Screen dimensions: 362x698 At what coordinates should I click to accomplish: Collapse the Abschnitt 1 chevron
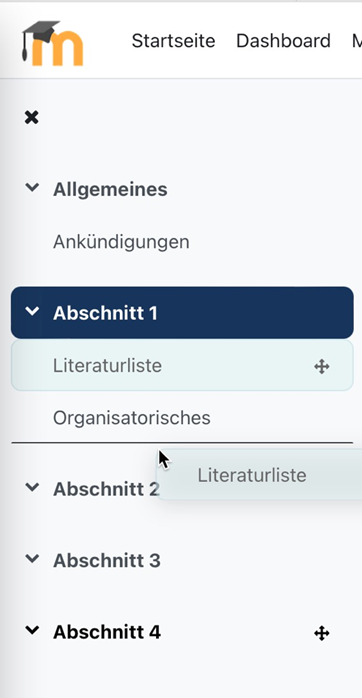[x=32, y=312]
